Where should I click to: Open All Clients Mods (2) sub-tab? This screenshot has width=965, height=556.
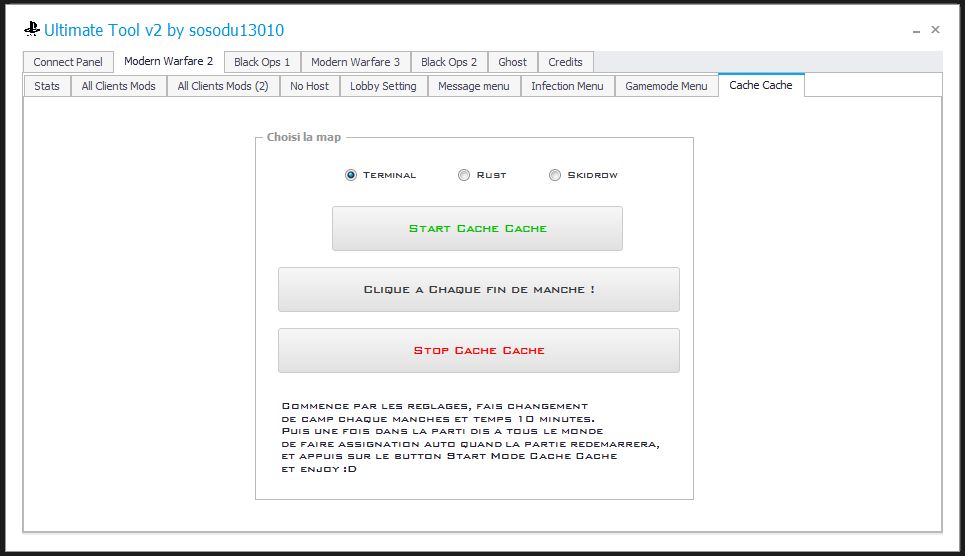pyautogui.click(x=223, y=86)
